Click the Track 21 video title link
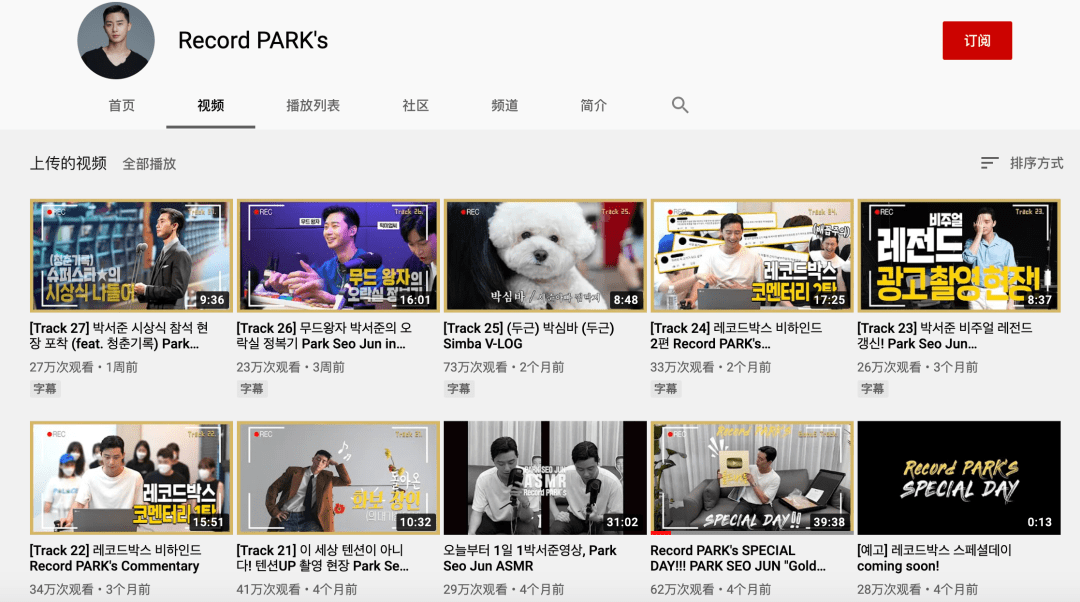This screenshot has width=1080, height=602. point(324,558)
